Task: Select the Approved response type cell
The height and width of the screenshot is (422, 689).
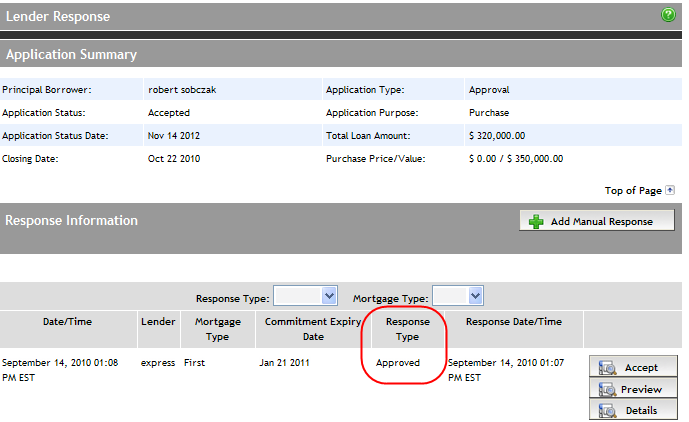Action: pyautogui.click(x=398, y=363)
